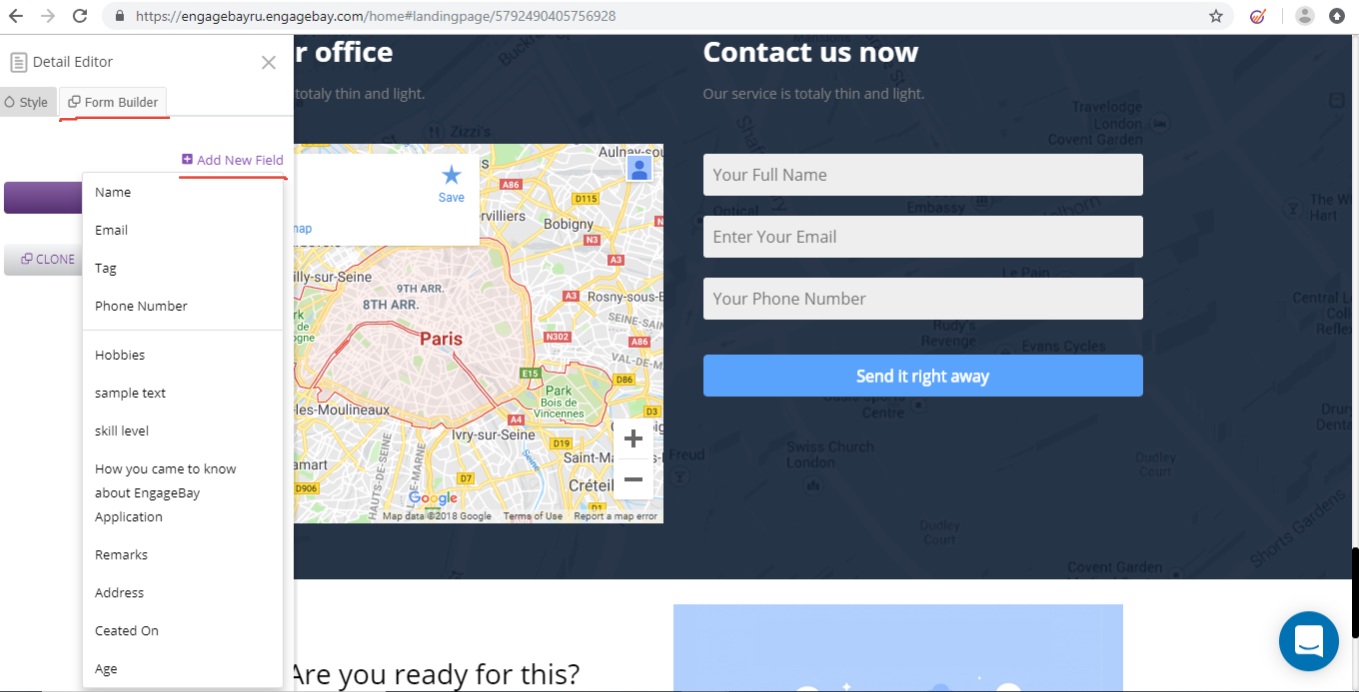The image size is (1359, 692).
Task: Click the page vertical scrollbar thumb
Action: (x=1354, y=592)
